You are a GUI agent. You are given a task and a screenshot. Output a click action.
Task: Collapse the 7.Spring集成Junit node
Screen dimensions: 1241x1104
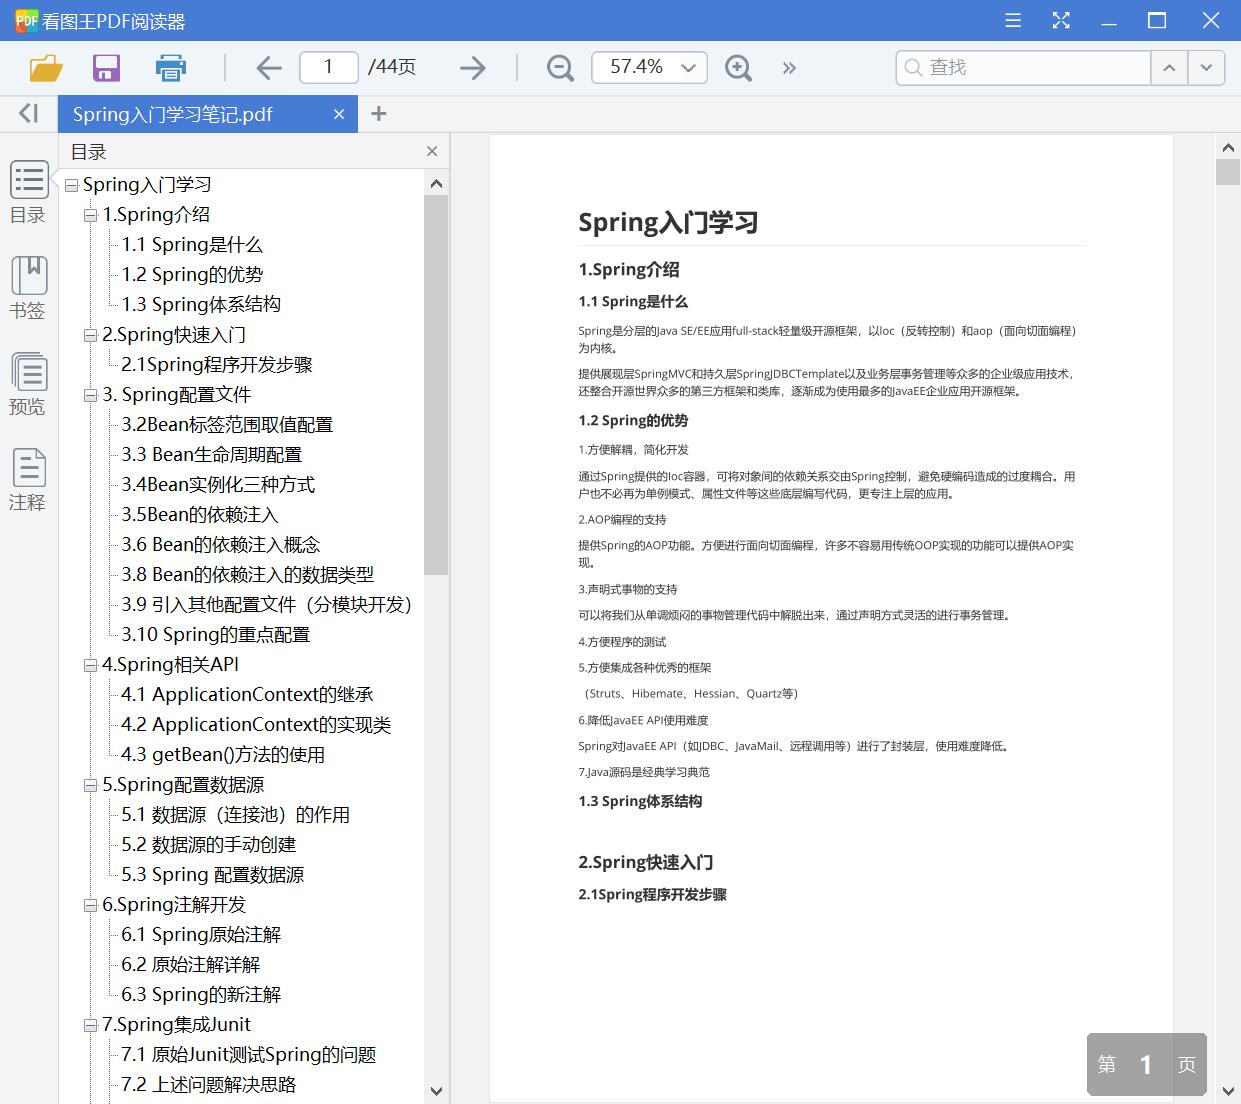point(91,1025)
